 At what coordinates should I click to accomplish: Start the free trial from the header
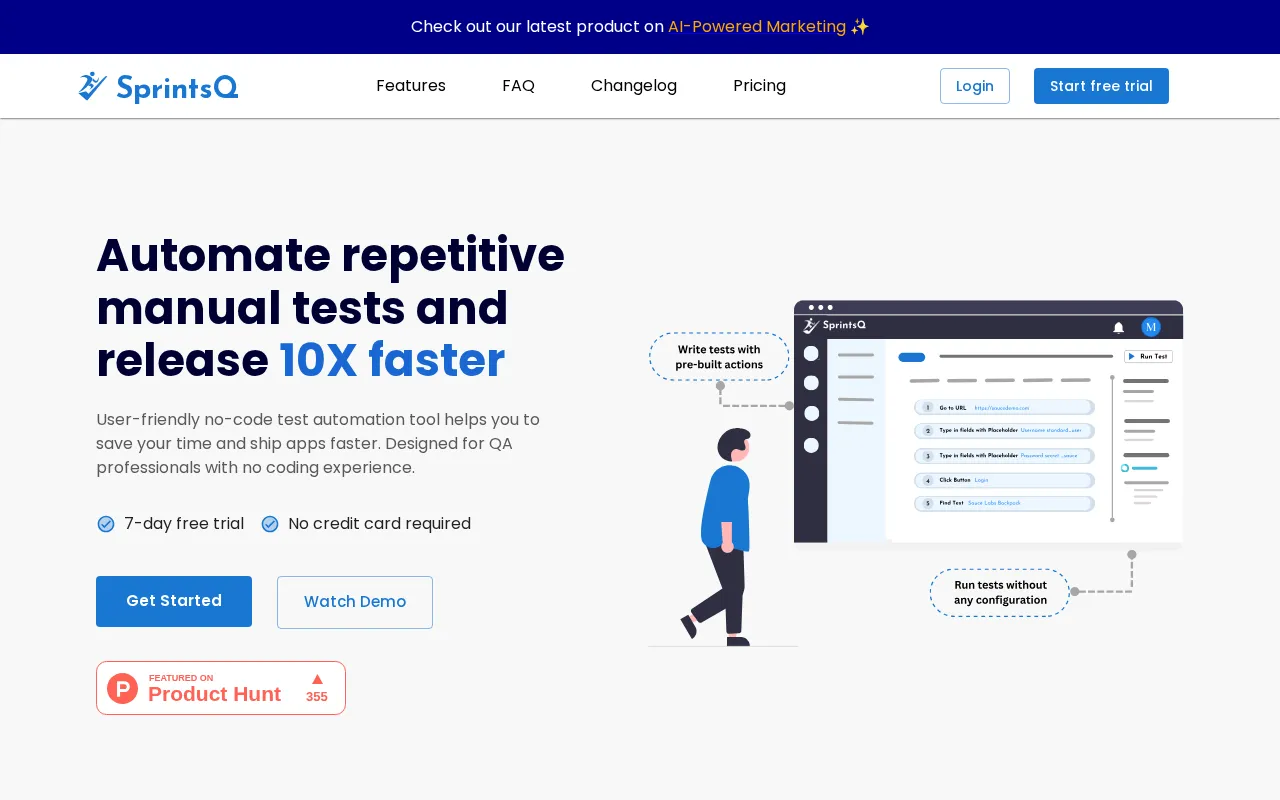coord(1101,86)
